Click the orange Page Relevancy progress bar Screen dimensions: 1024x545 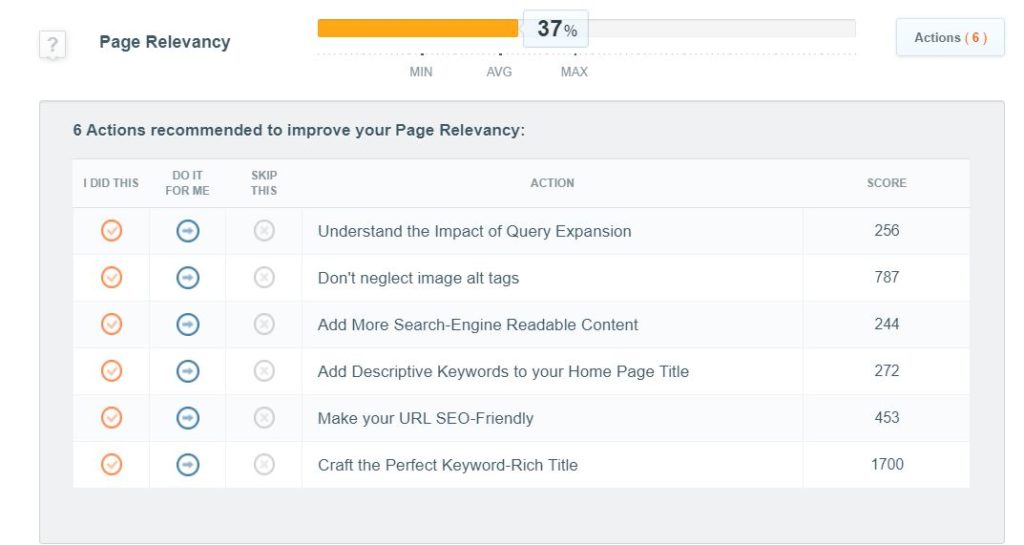[x=418, y=28]
